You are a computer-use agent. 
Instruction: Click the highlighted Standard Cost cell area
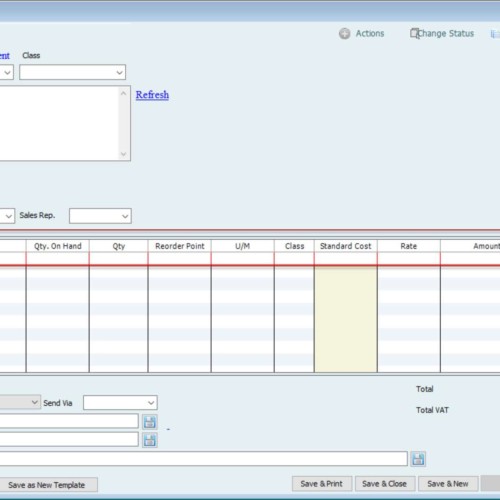[345, 319]
